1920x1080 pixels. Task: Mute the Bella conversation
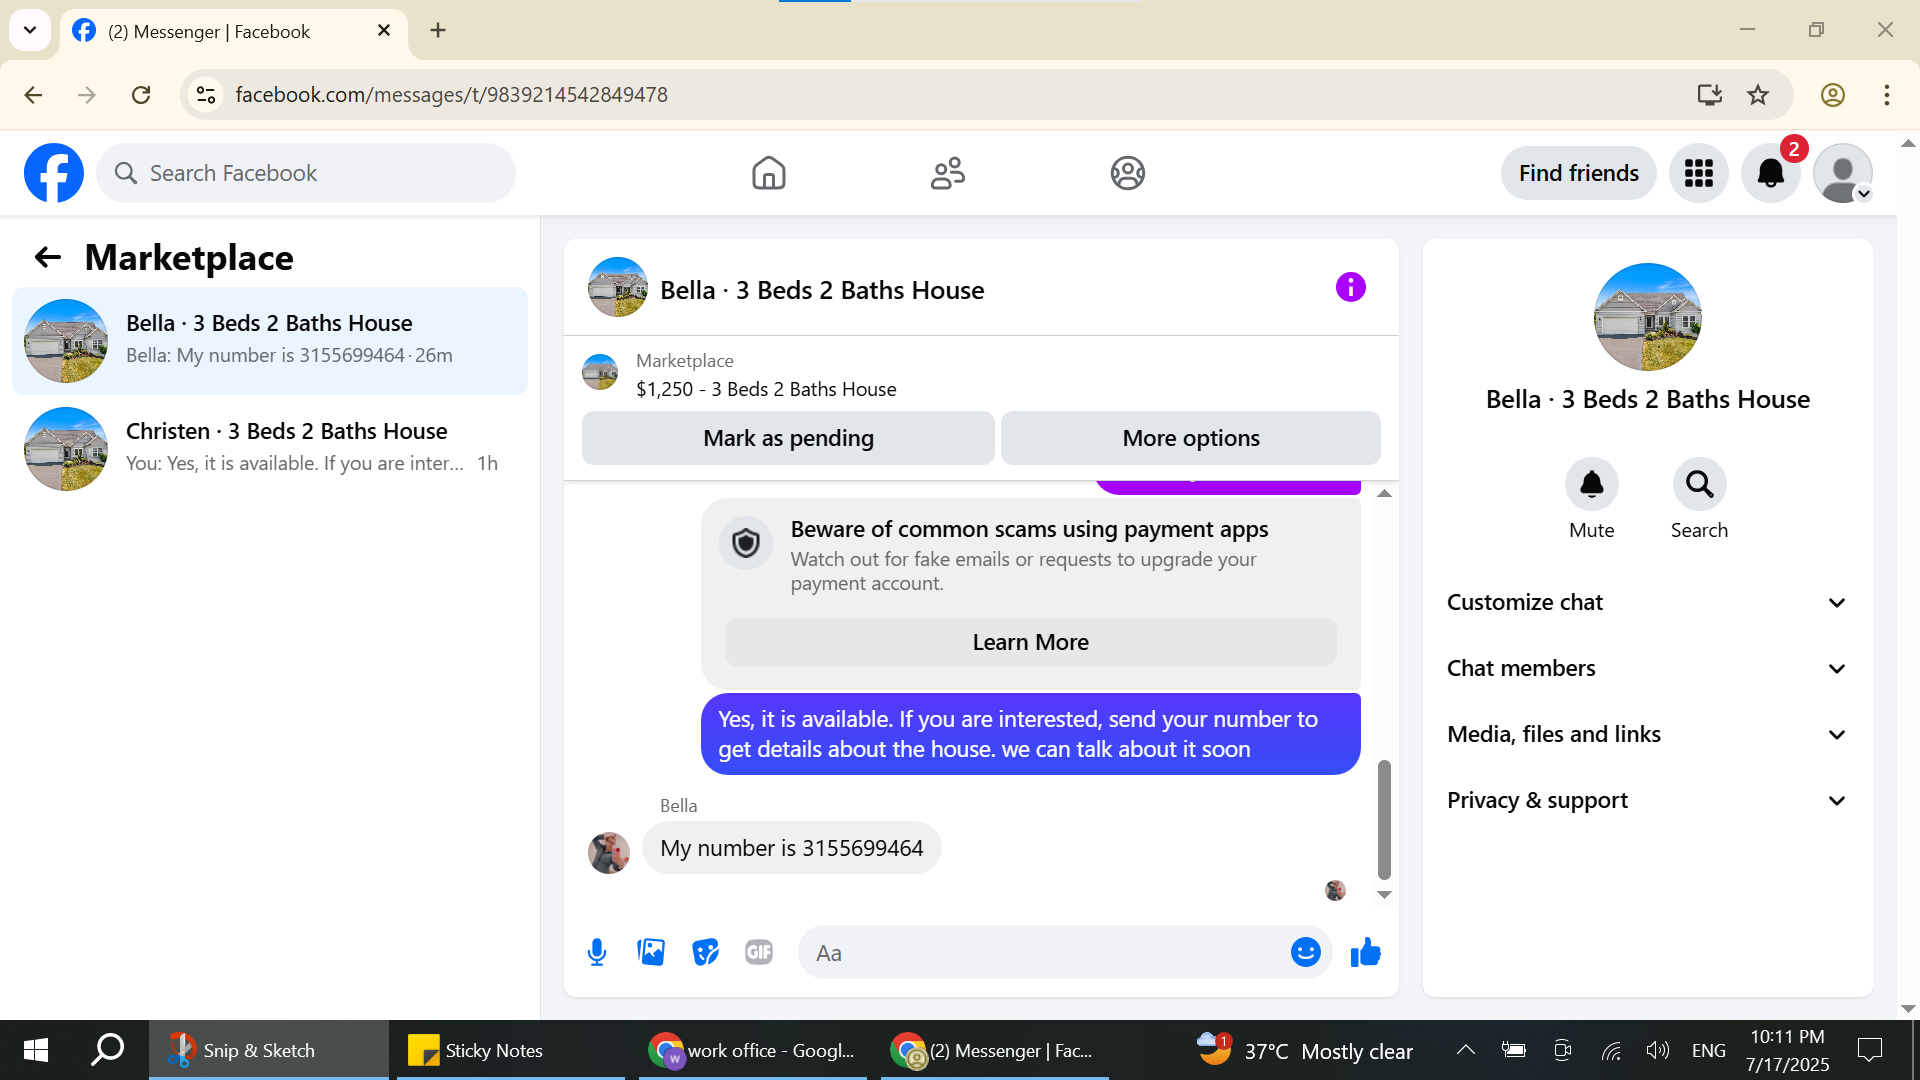click(x=1591, y=484)
